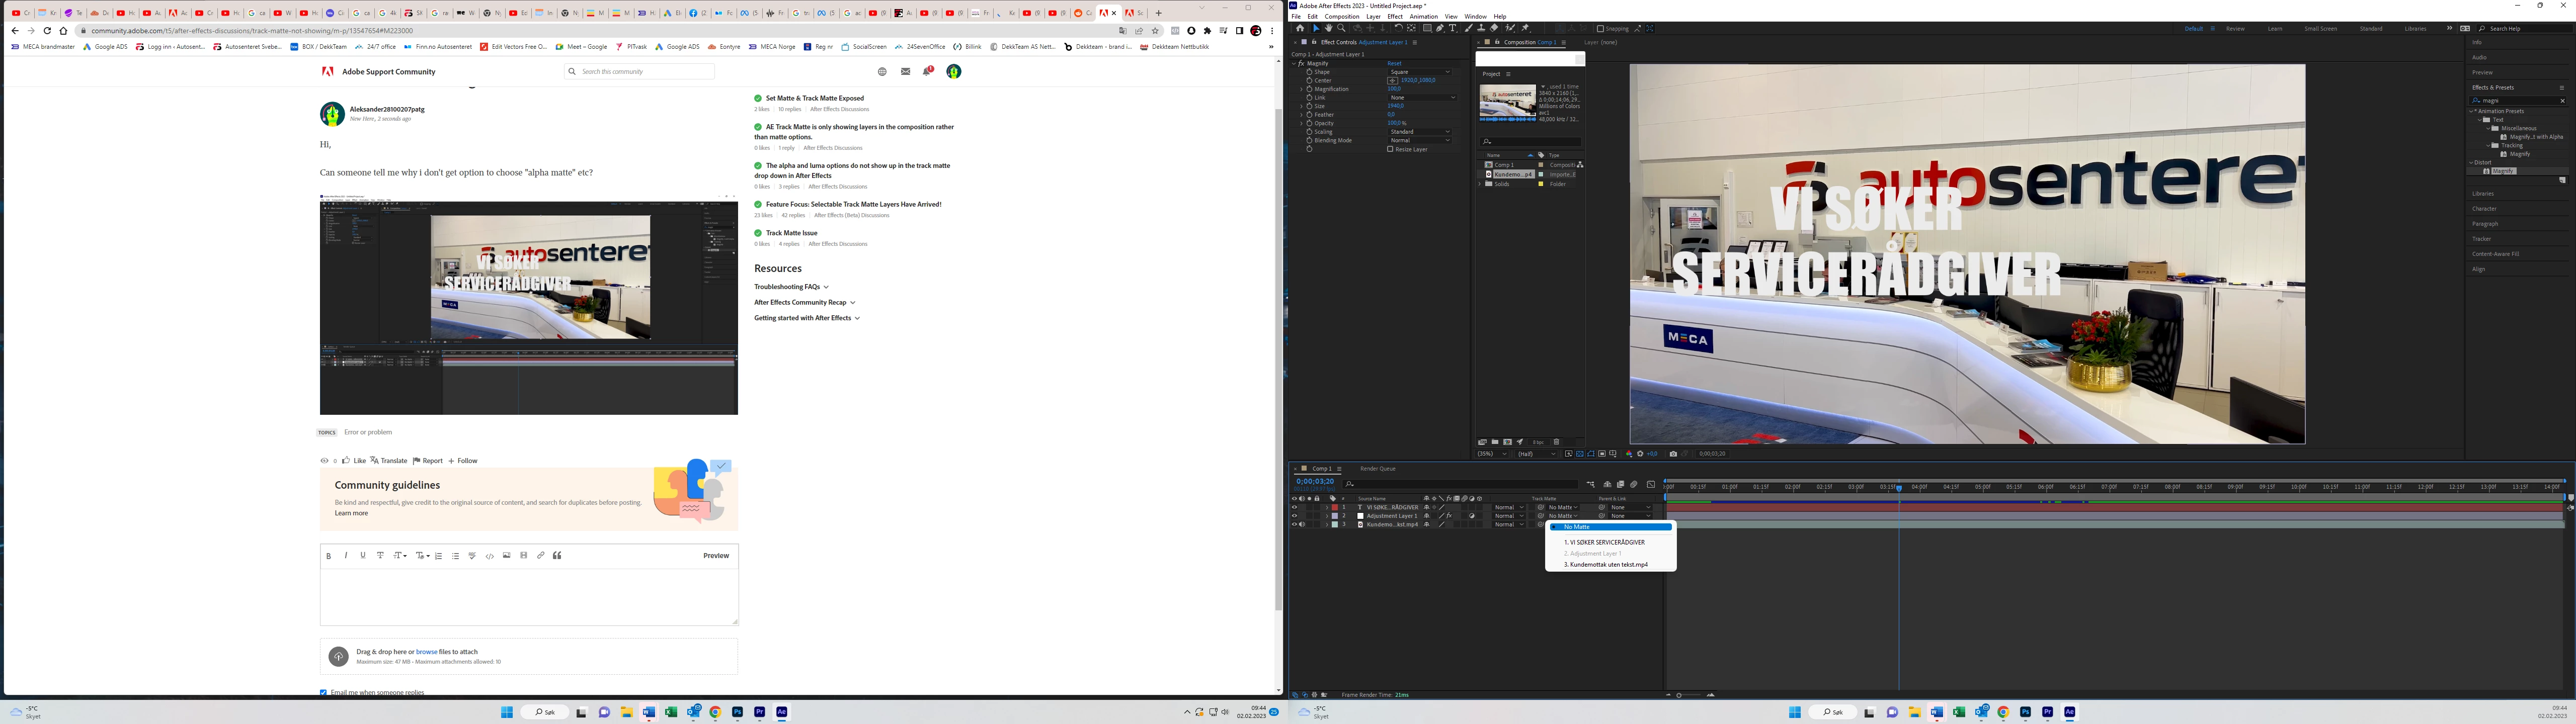Enable the Snapping checkbox

[x=1600, y=29]
